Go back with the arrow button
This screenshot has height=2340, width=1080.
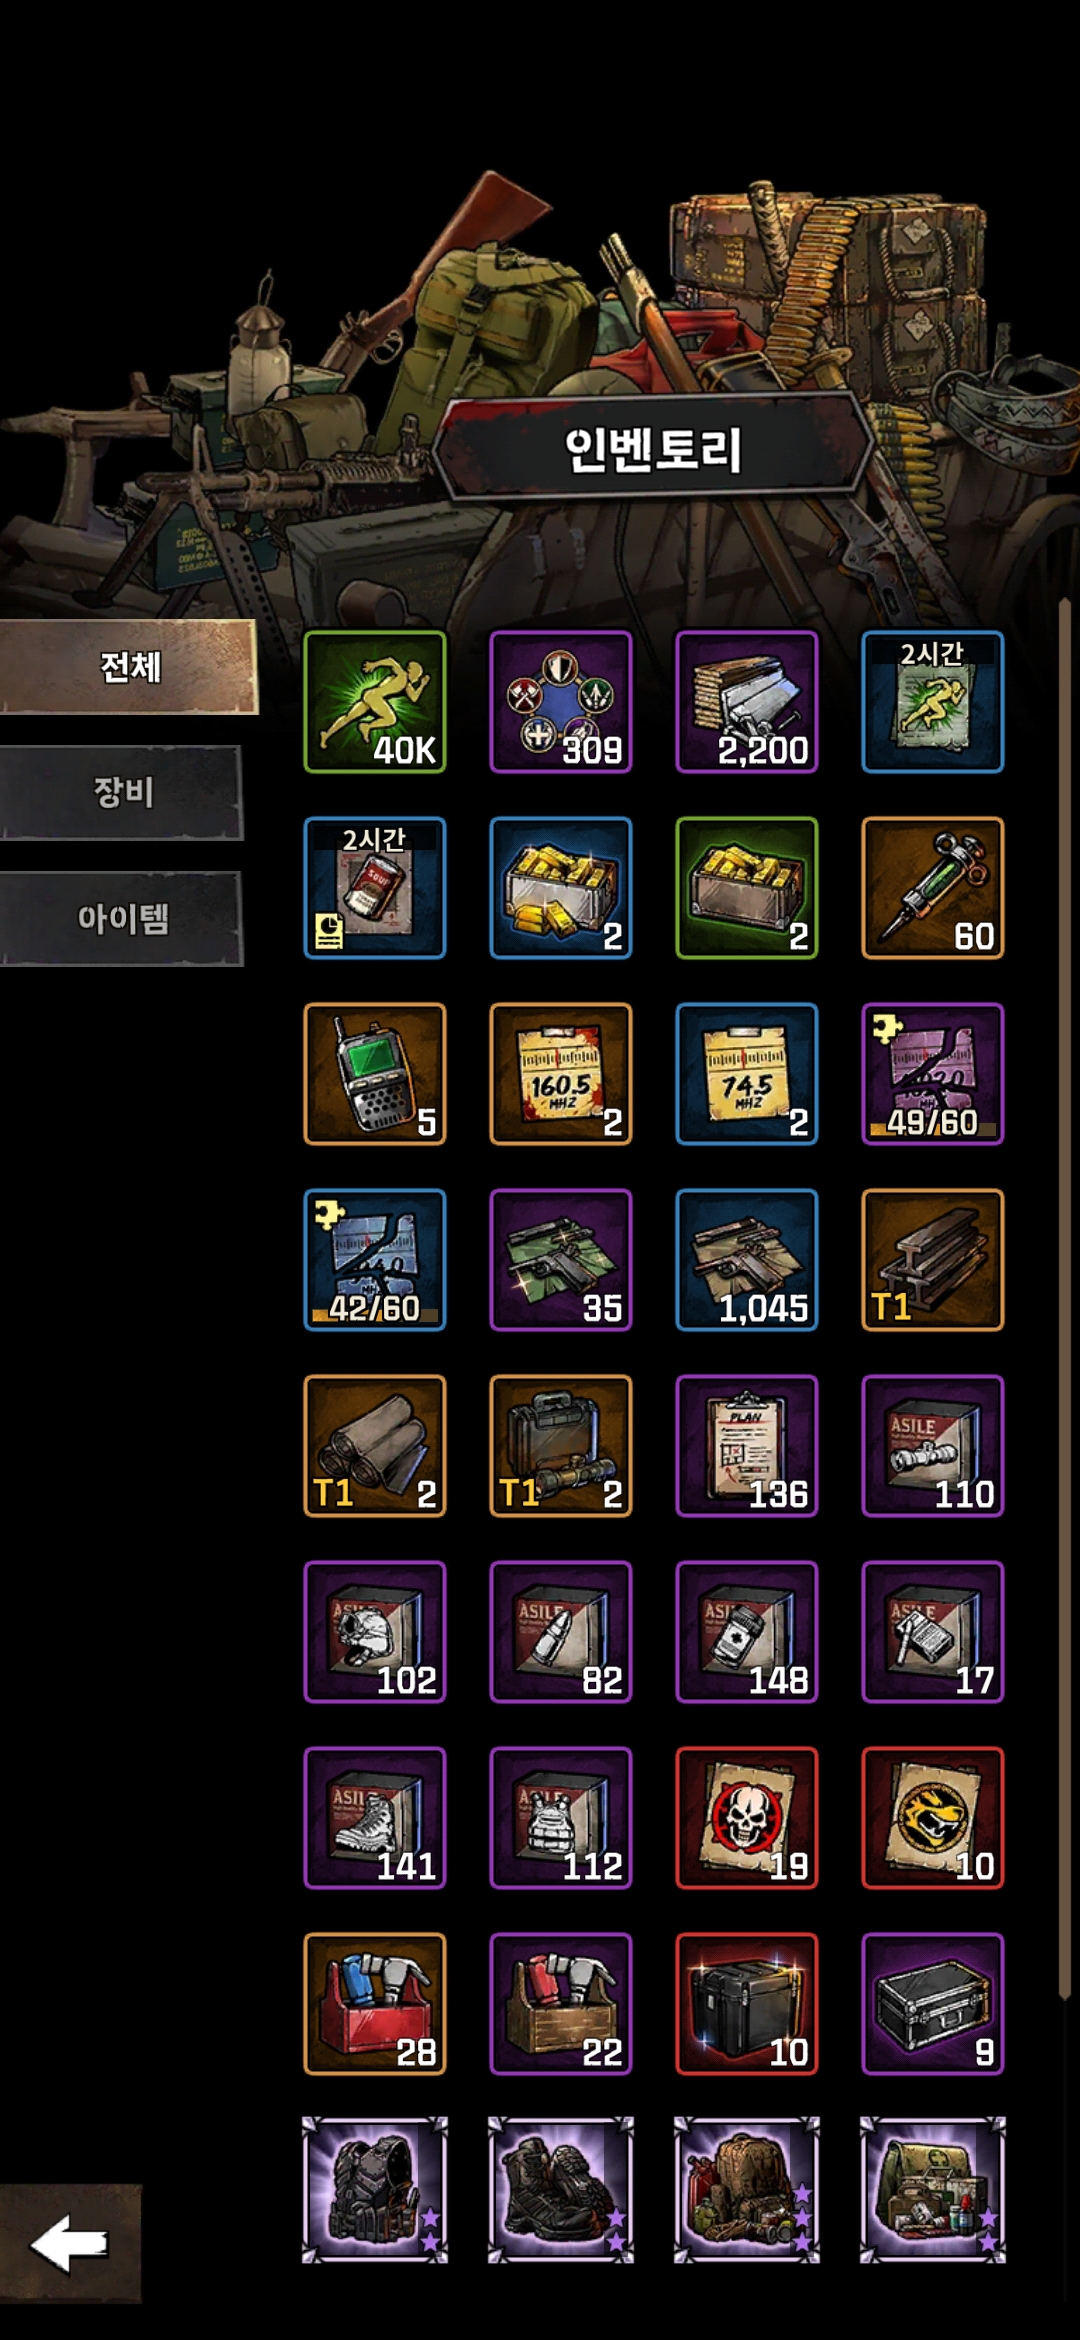(x=70, y=2244)
